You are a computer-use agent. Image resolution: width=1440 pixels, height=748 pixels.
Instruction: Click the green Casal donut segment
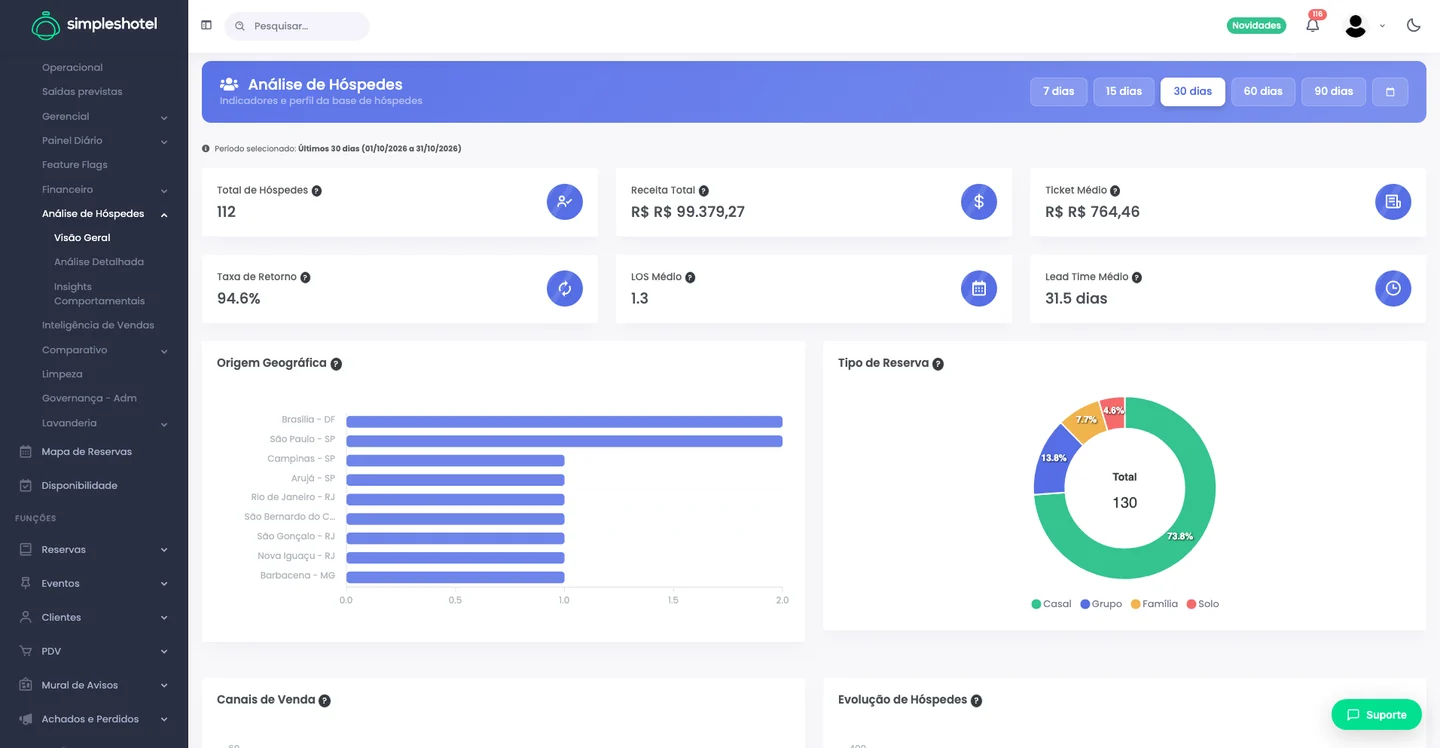tap(1180, 537)
